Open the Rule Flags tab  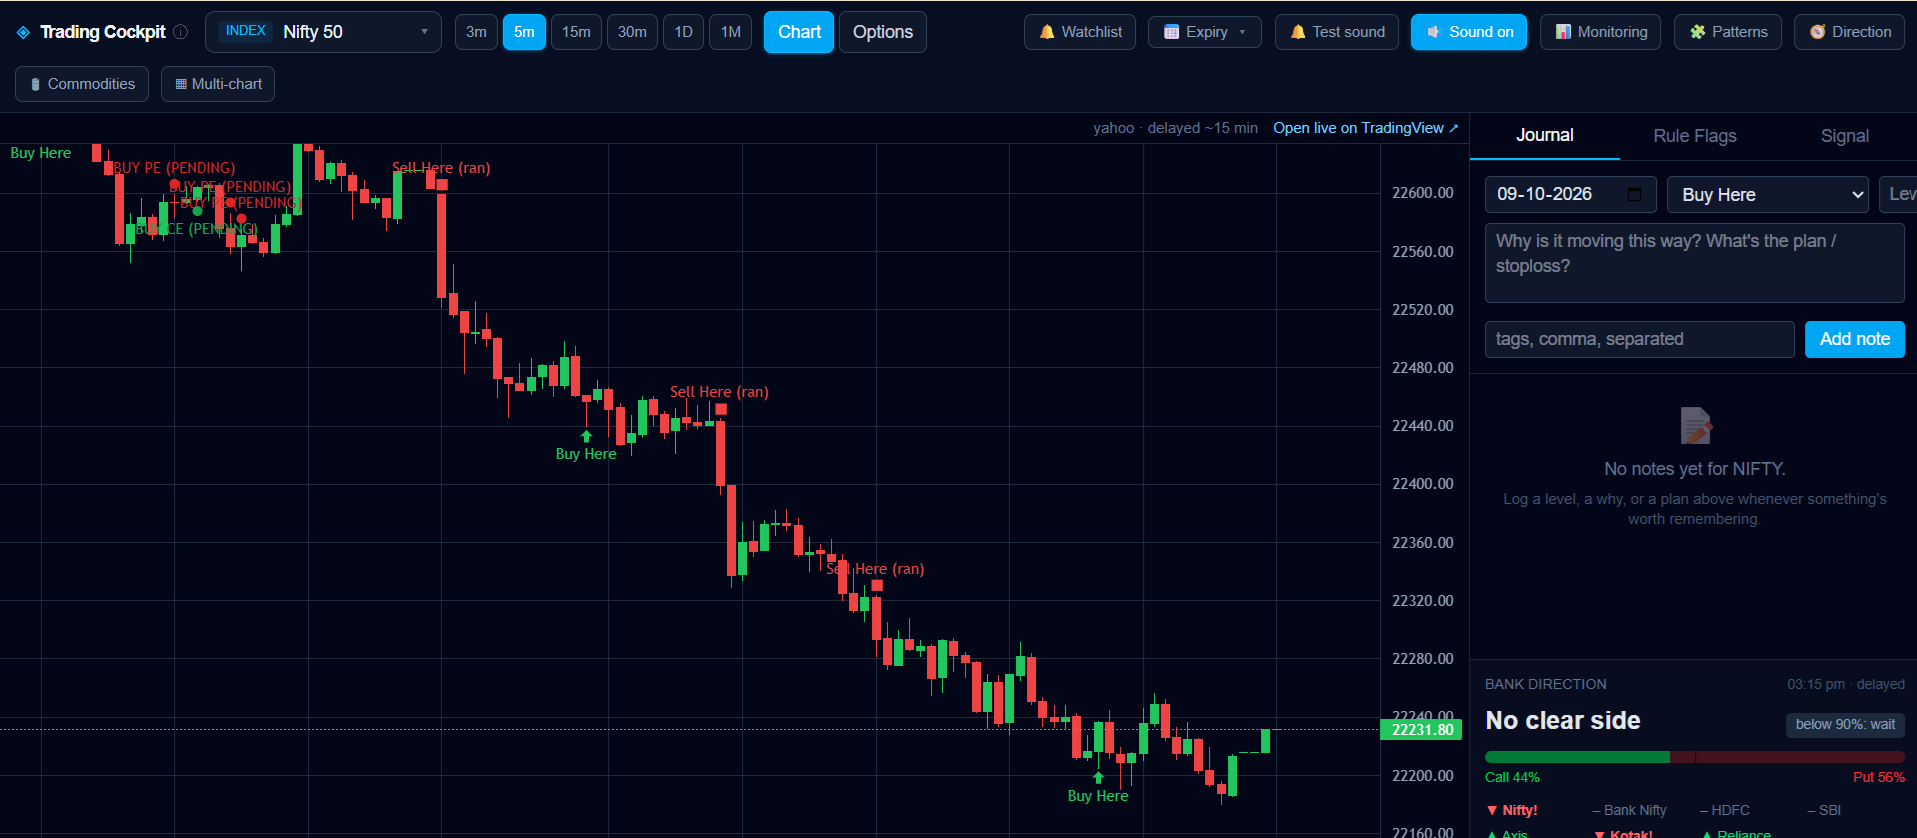(x=1695, y=136)
